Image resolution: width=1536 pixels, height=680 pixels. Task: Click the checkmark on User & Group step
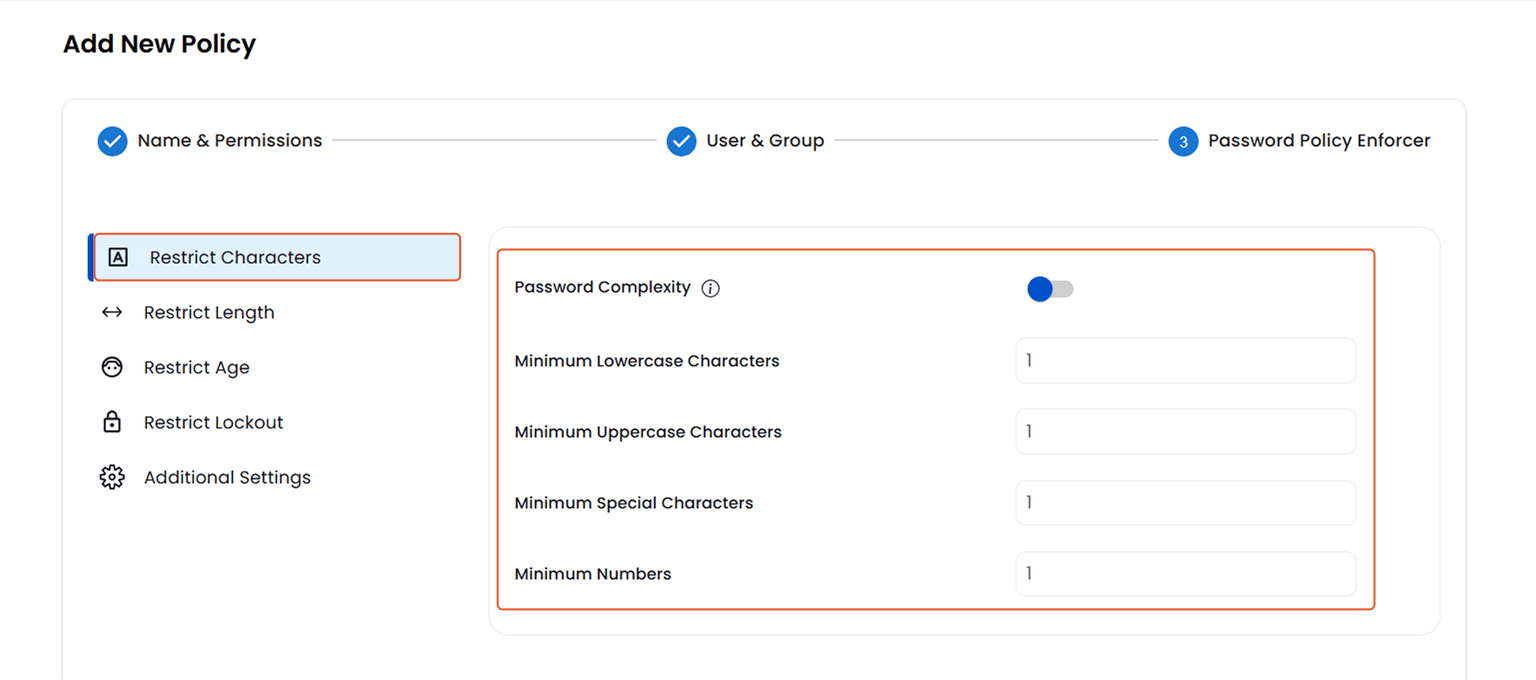point(681,141)
